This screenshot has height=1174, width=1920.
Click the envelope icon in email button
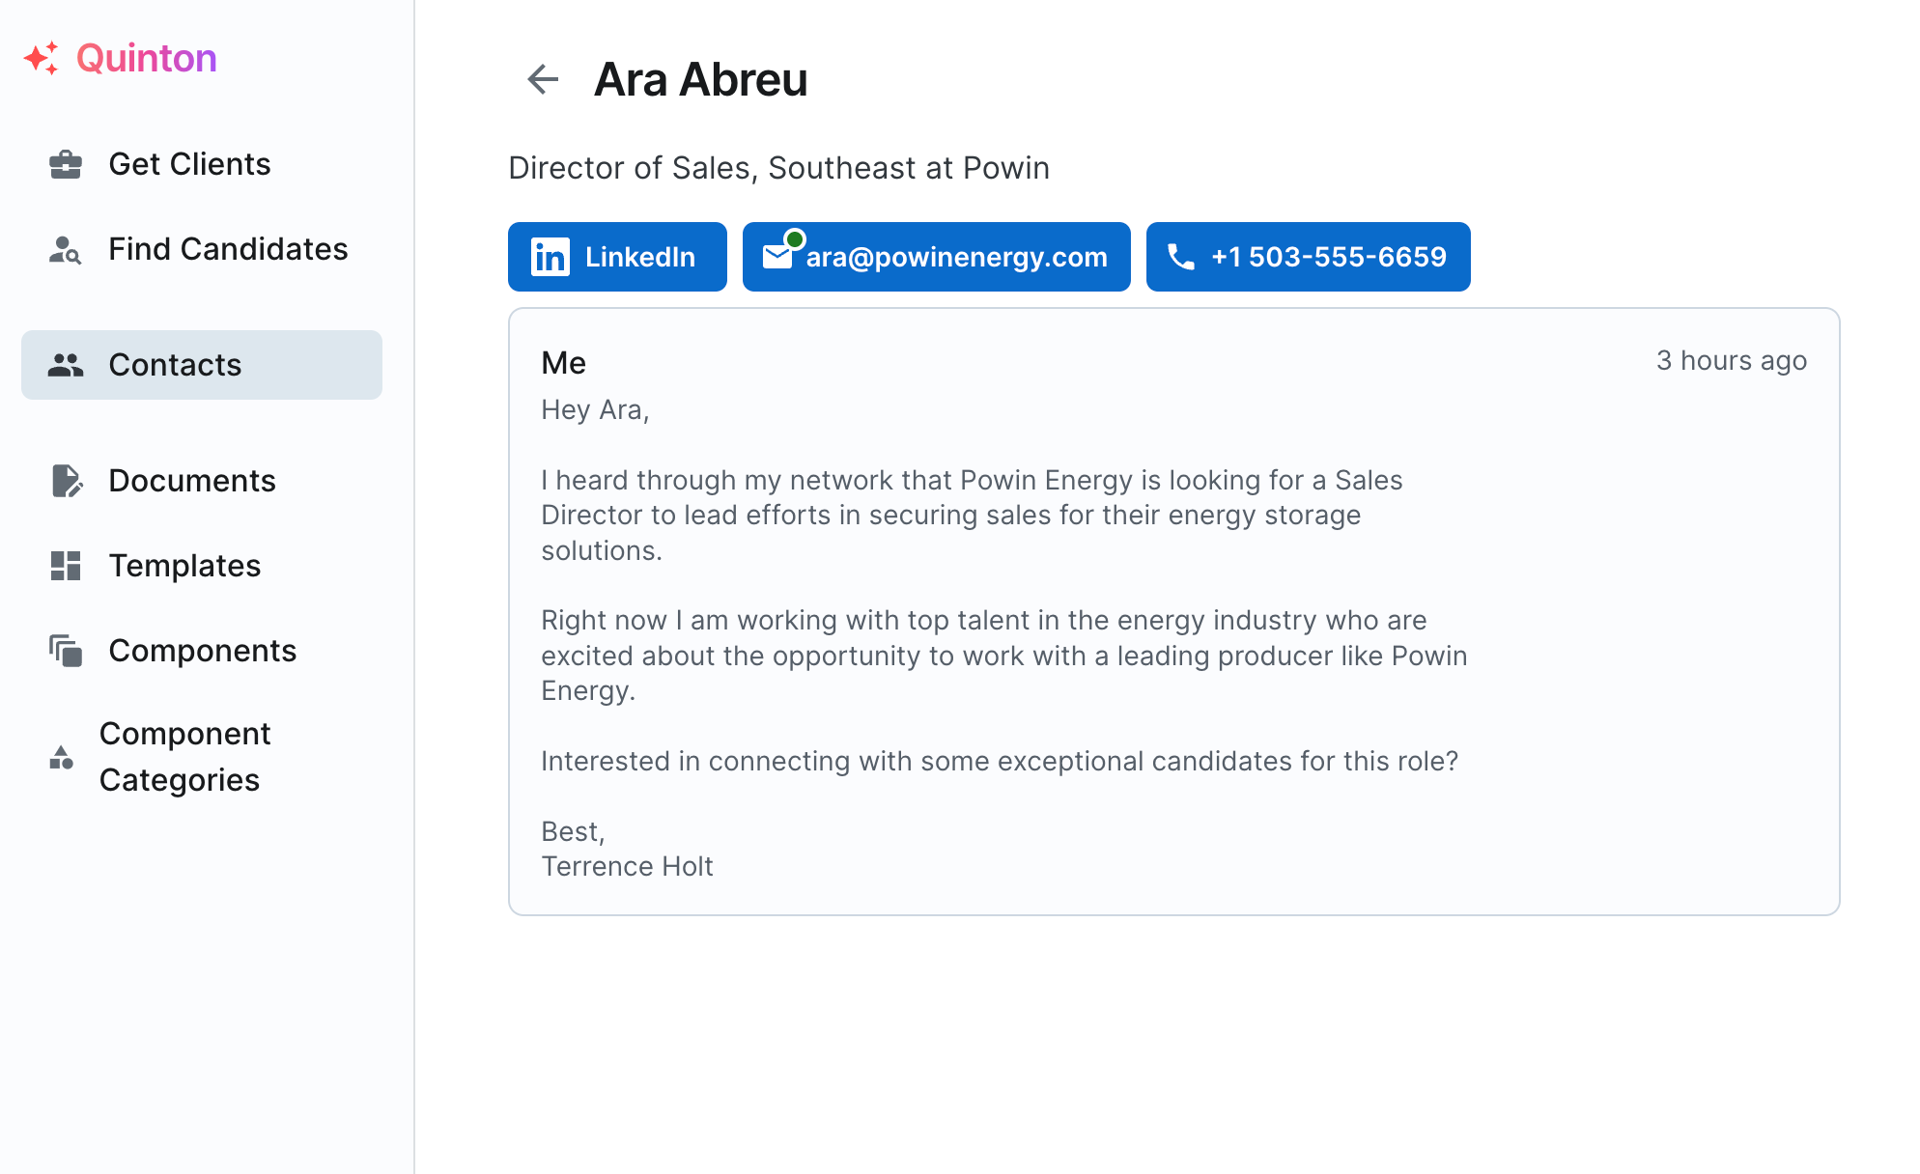pyautogui.click(x=777, y=257)
